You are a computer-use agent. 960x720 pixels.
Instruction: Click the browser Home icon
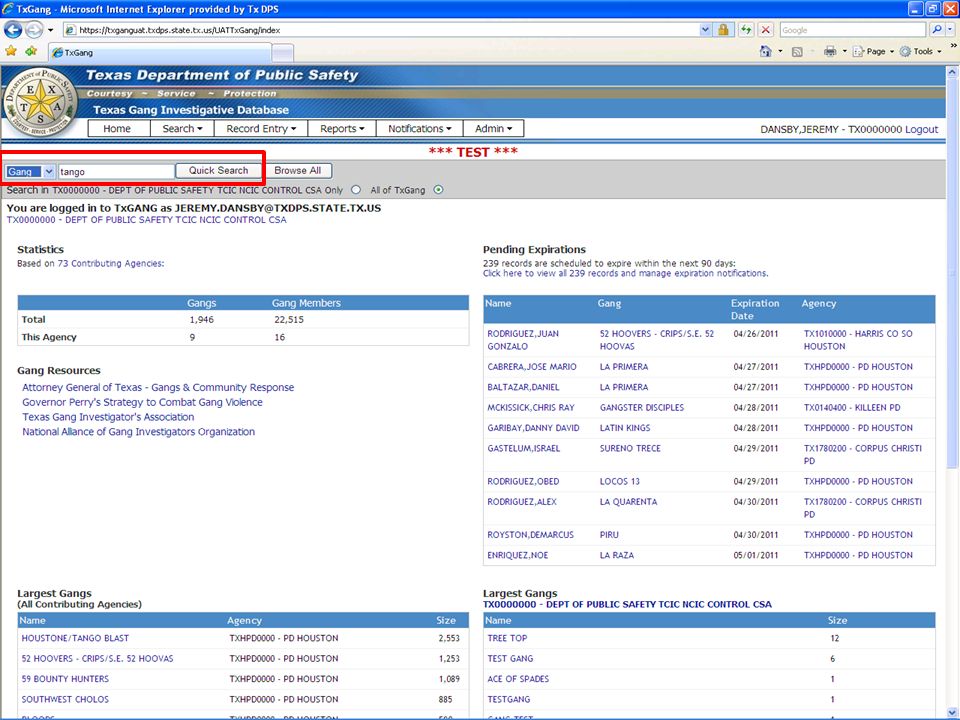tap(765, 51)
